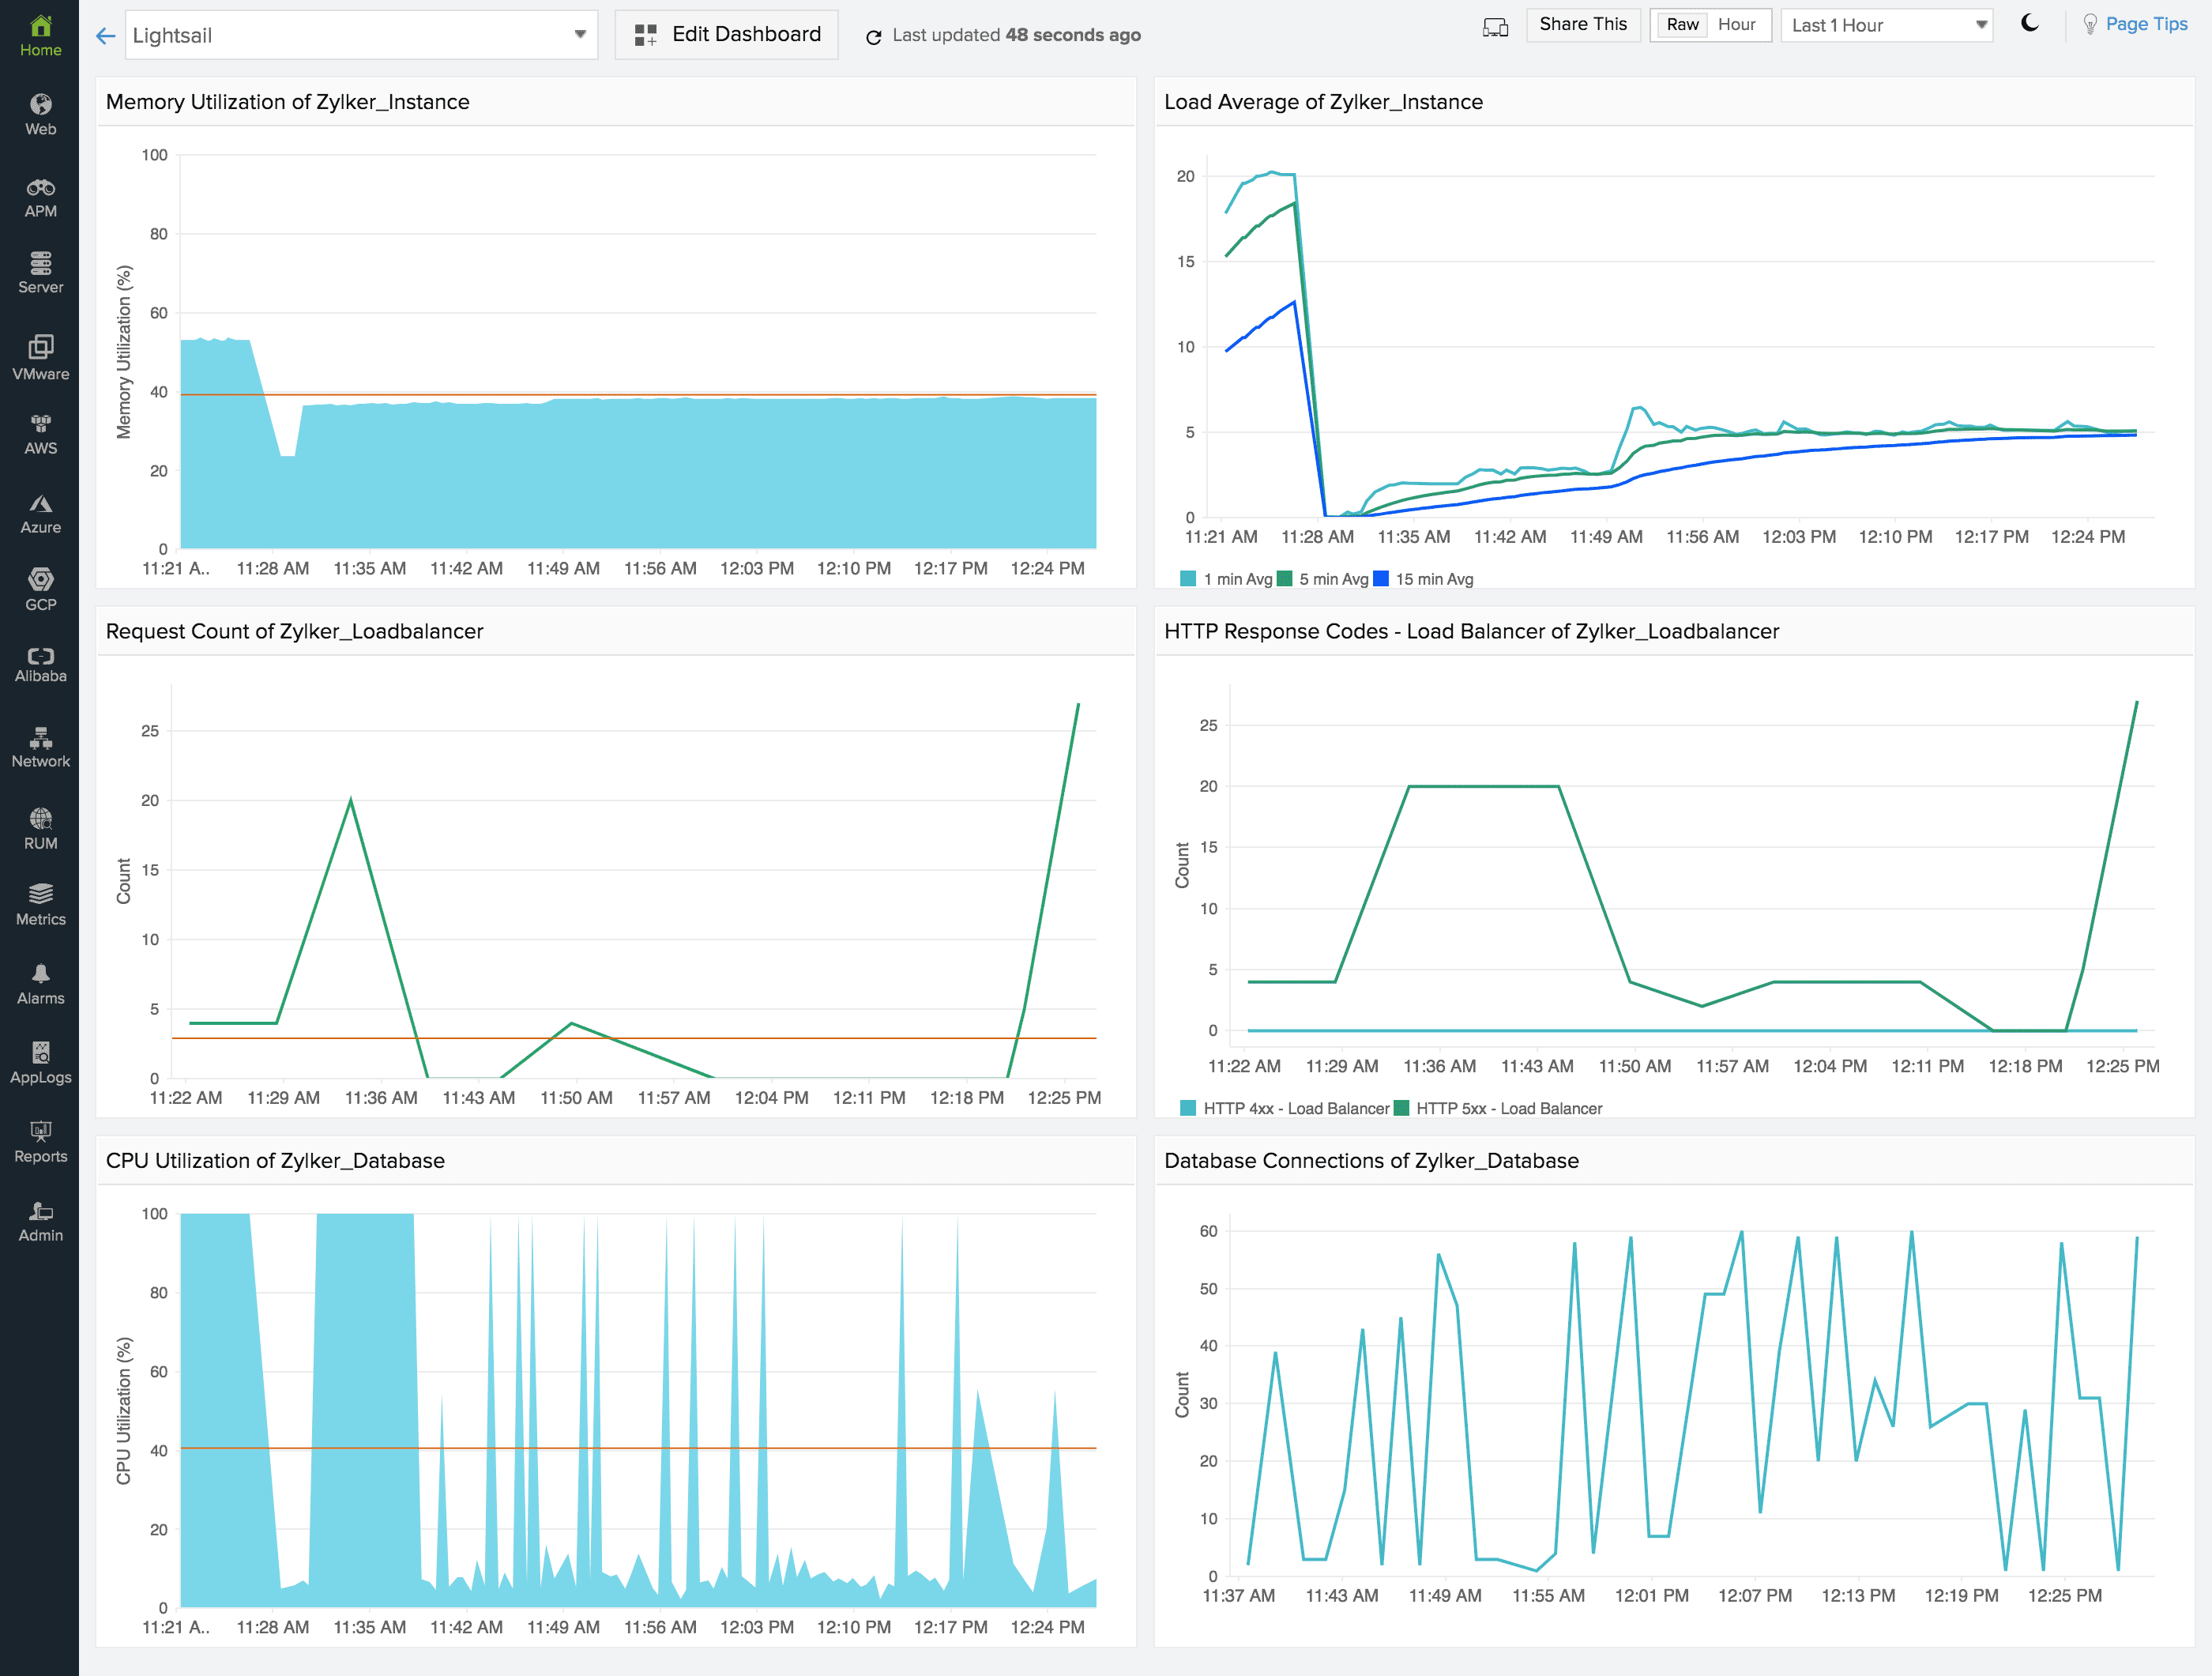Enable dark mode with the moon icon
Image resolution: width=2212 pixels, height=1676 pixels.
coord(2032,24)
